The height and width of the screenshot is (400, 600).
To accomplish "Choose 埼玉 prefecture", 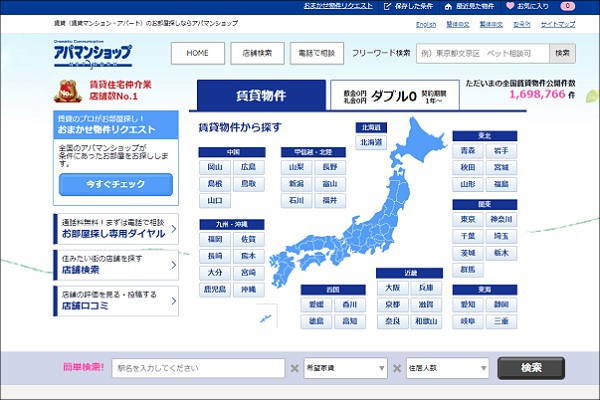I will 501,236.
